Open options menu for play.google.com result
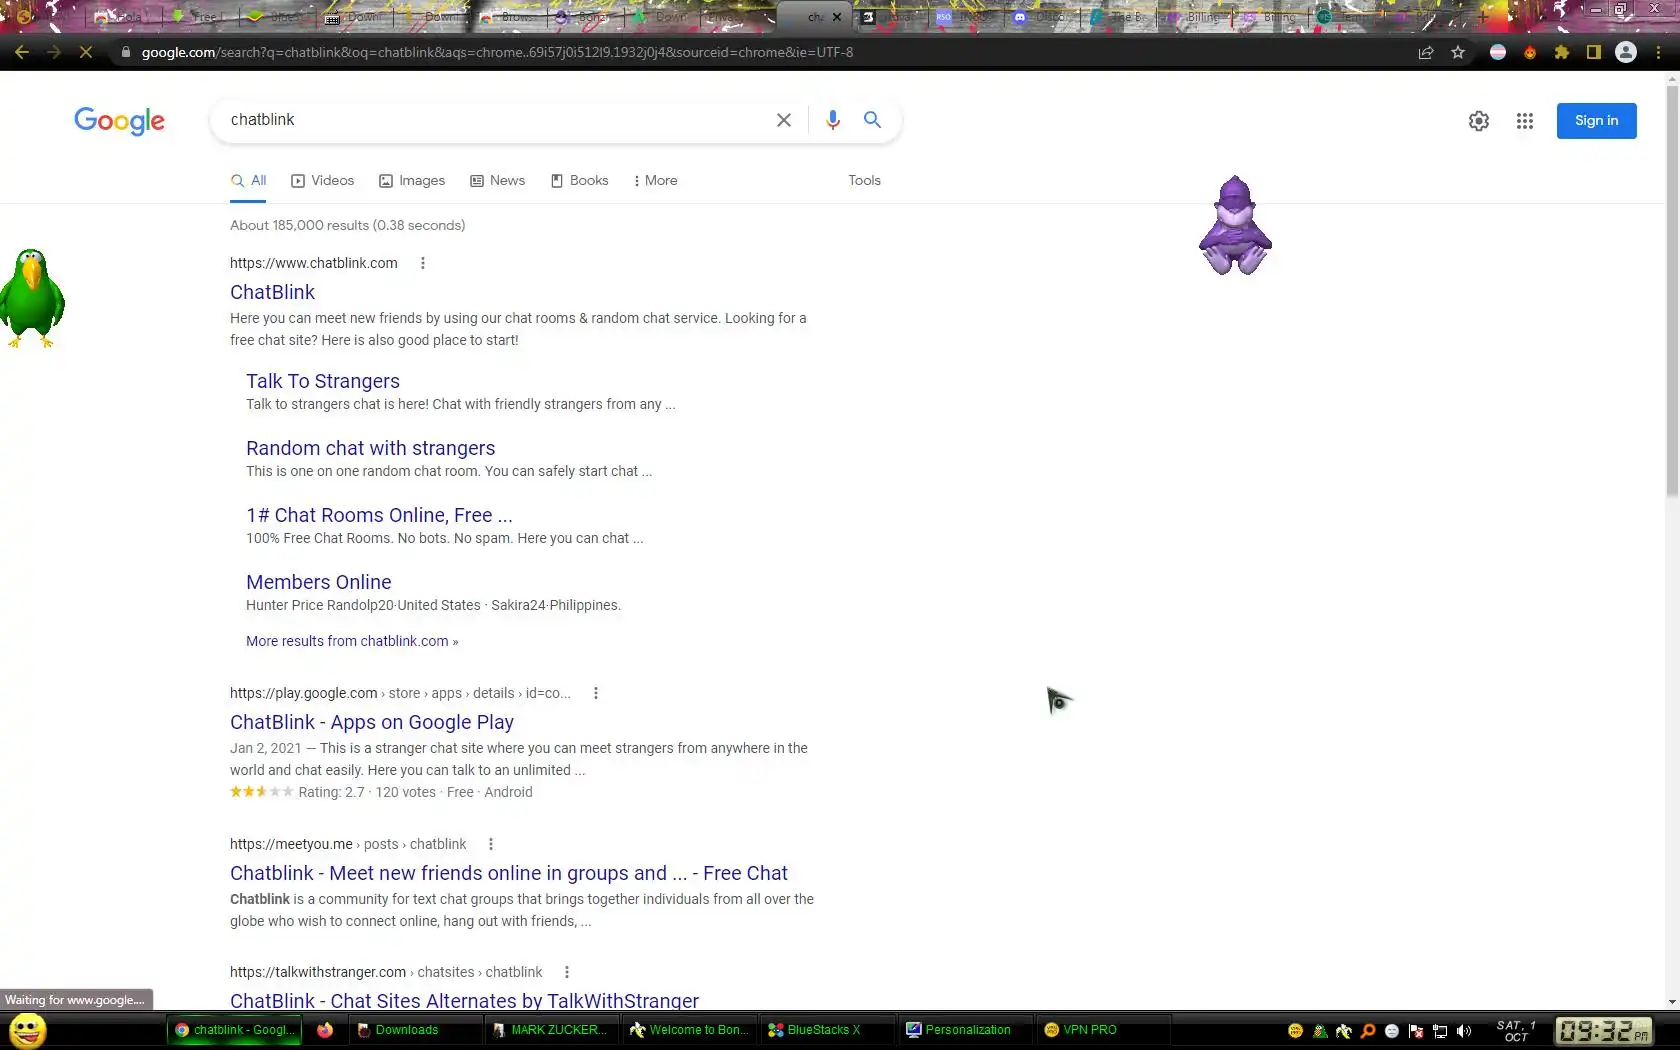The height and width of the screenshot is (1050, 1680). click(596, 693)
